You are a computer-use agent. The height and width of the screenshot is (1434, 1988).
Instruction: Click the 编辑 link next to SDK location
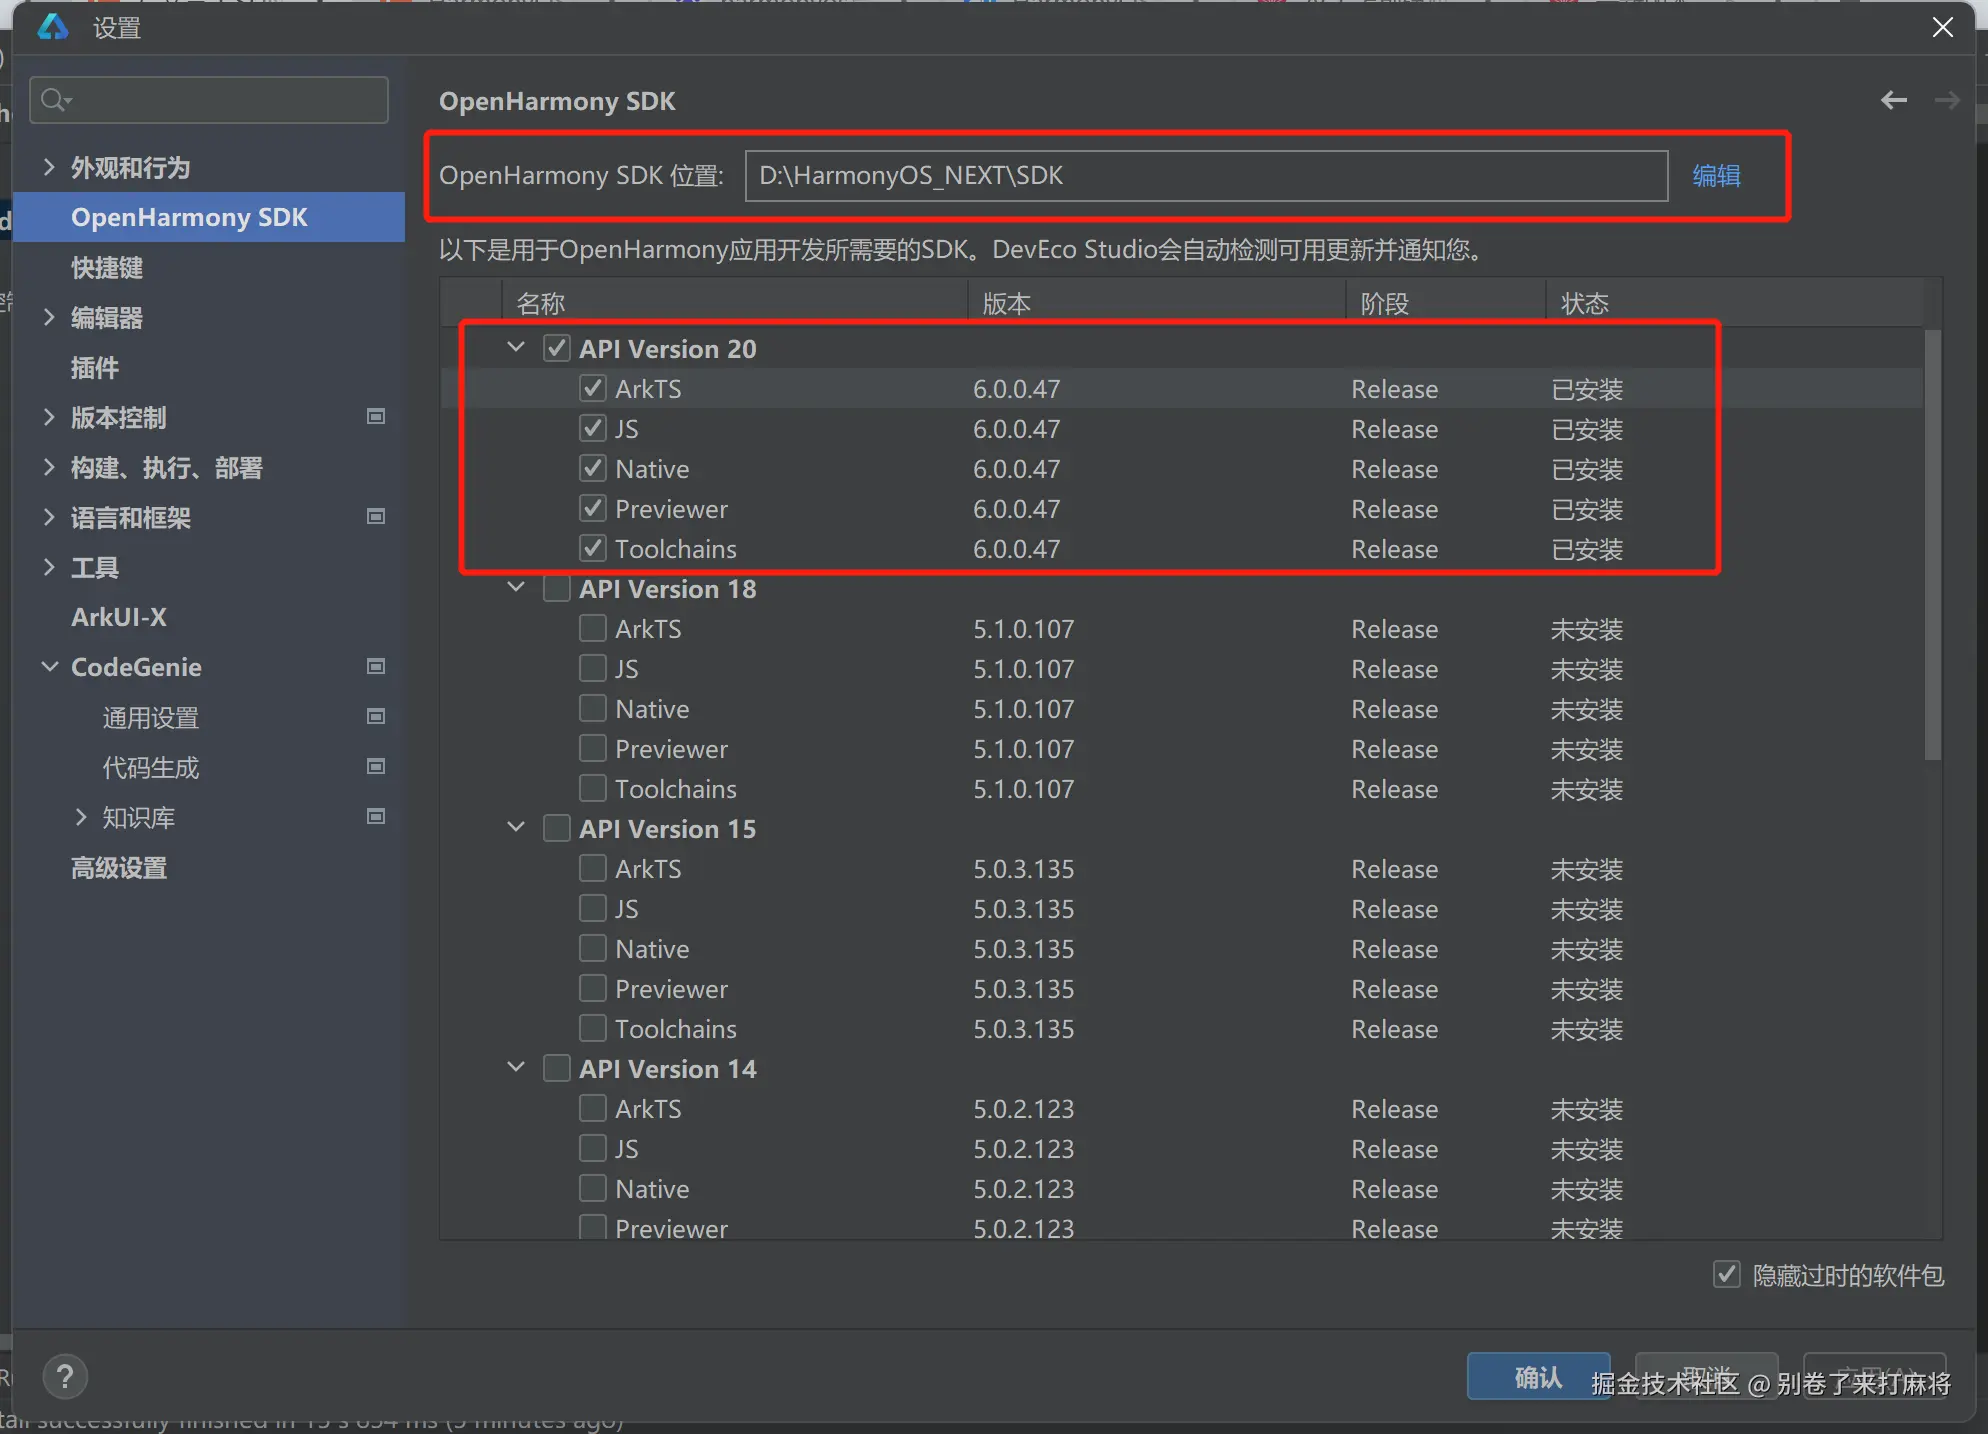click(1716, 176)
